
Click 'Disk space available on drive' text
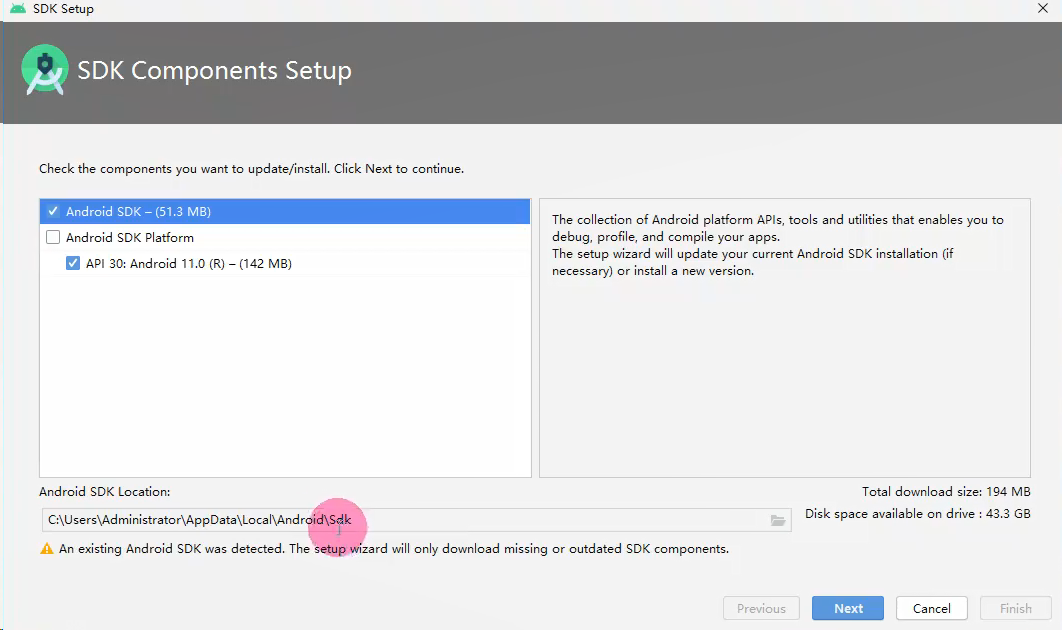tap(917, 514)
